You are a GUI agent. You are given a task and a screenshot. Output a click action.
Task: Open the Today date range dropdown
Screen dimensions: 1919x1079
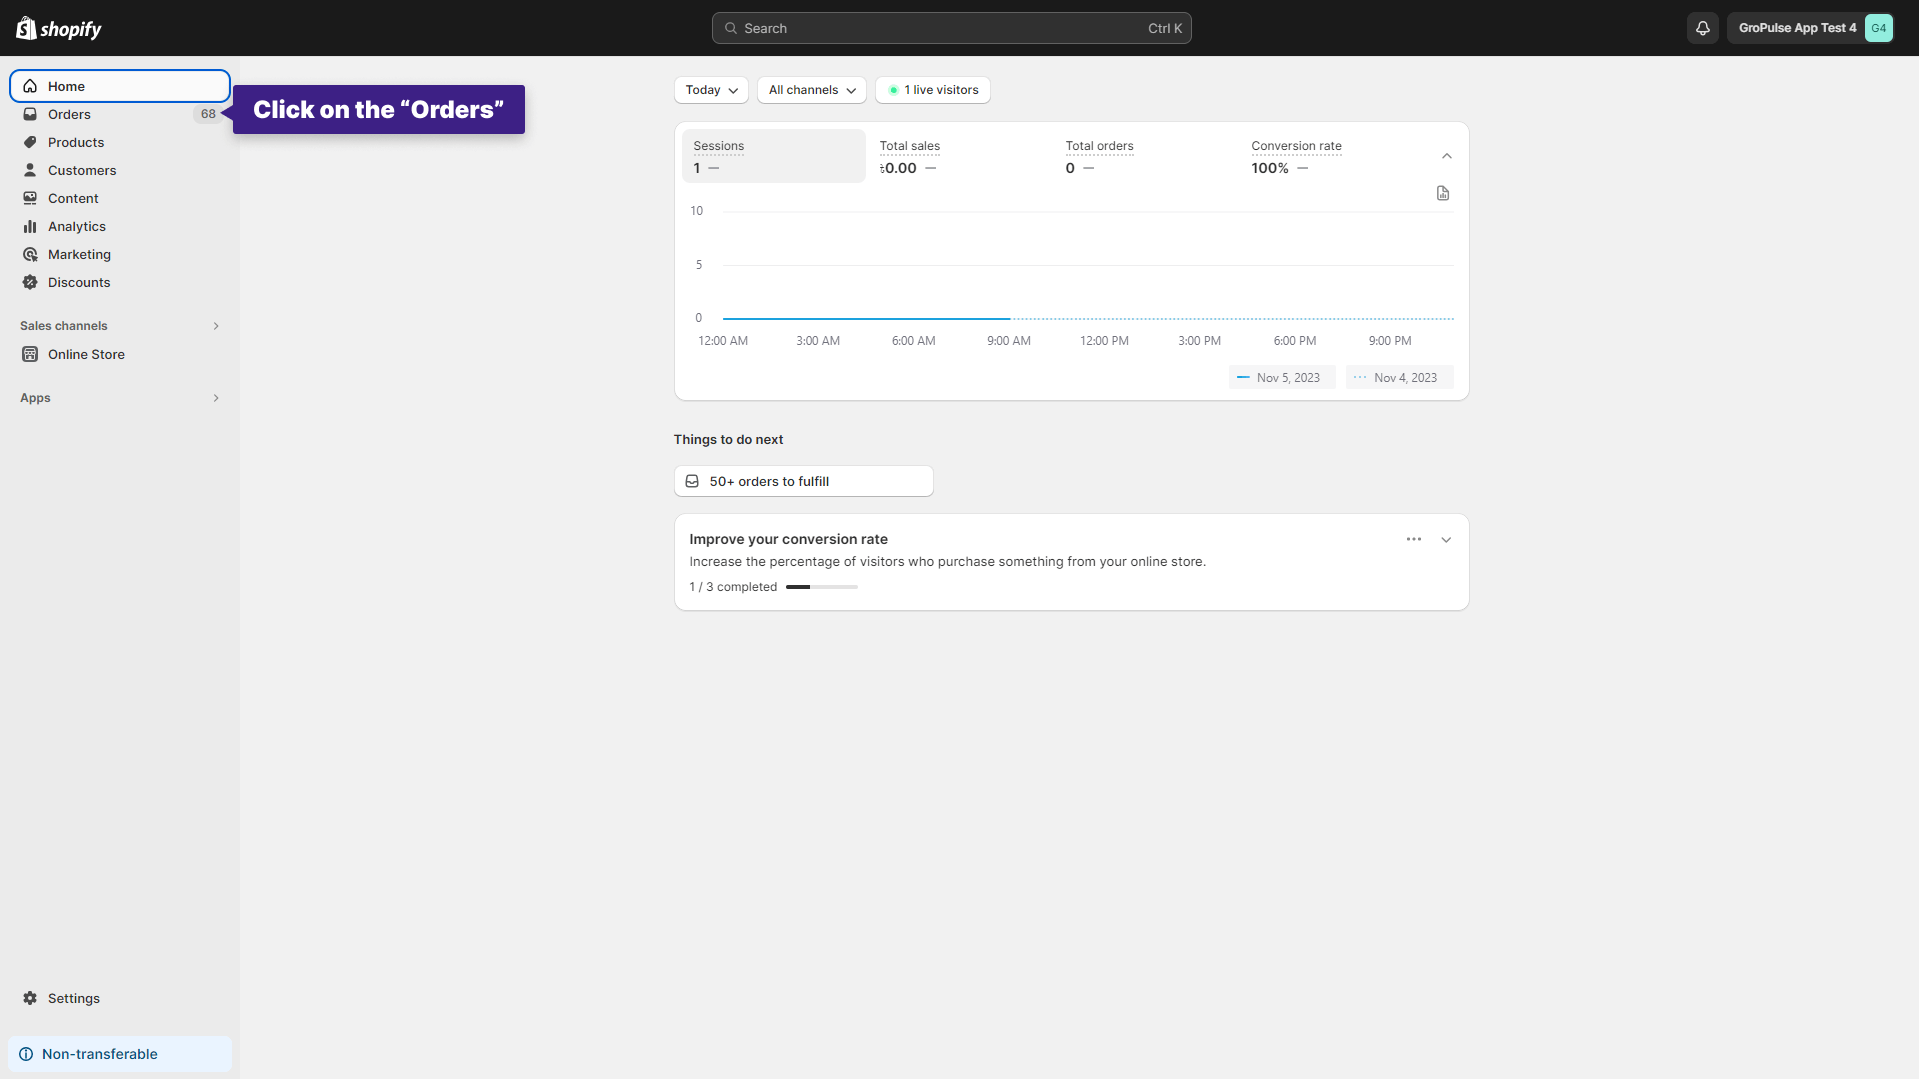click(x=711, y=90)
